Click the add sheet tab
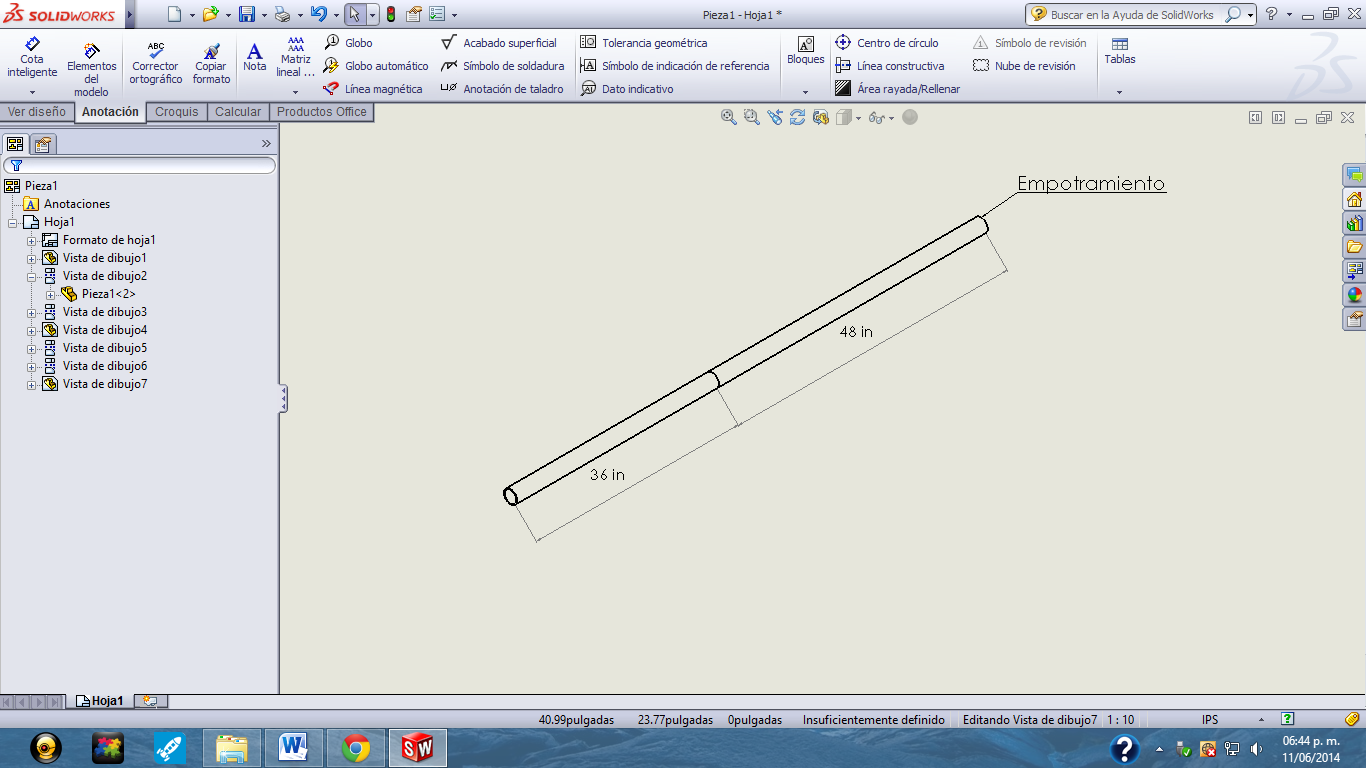The height and width of the screenshot is (768, 1366). 150,701
